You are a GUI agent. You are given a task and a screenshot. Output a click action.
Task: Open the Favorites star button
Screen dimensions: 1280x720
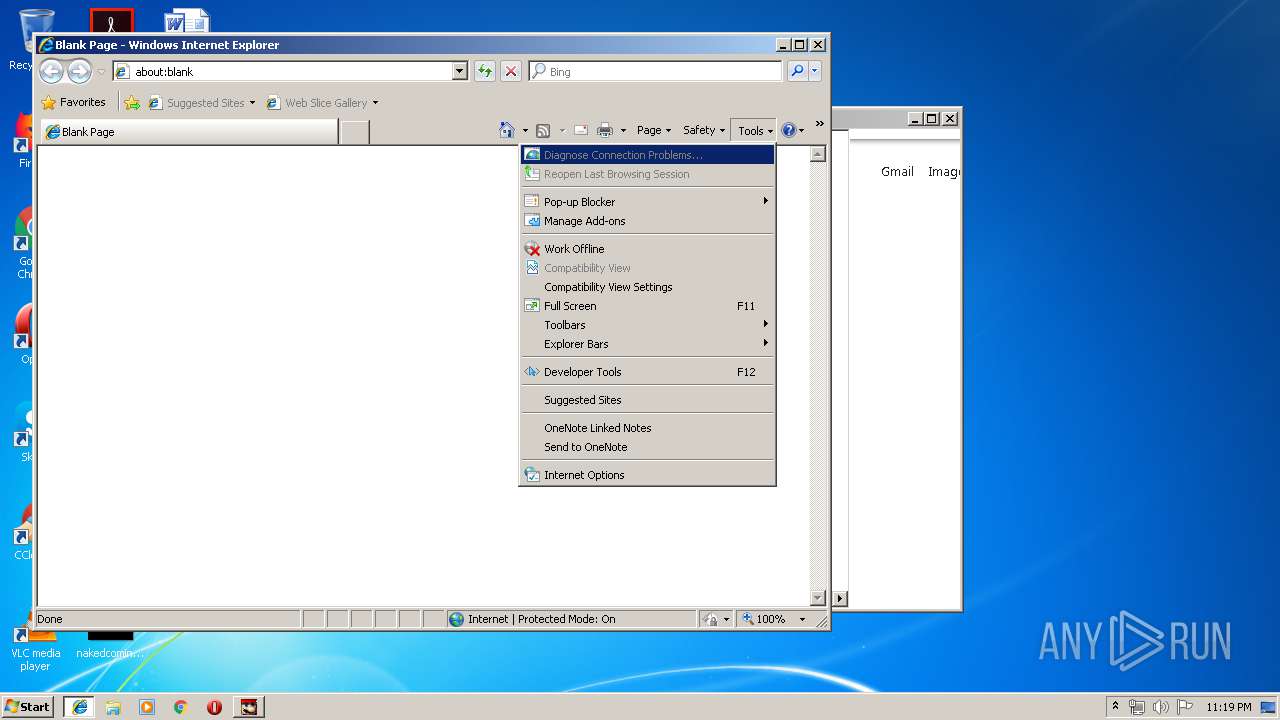tap(74, 102)
